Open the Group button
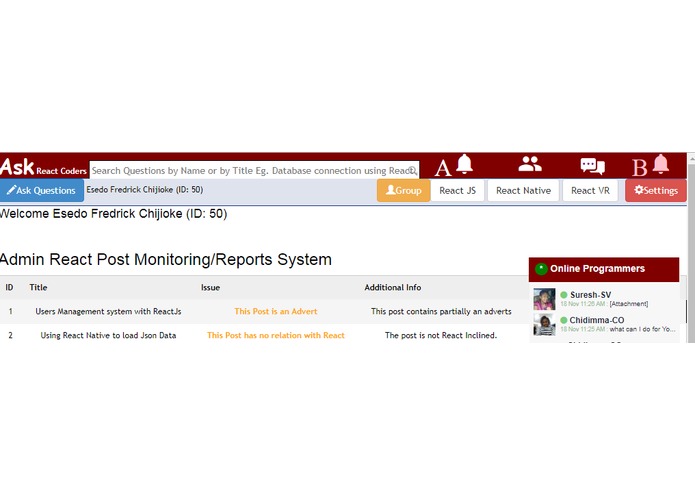695x494 pixels. coord(403,191)
